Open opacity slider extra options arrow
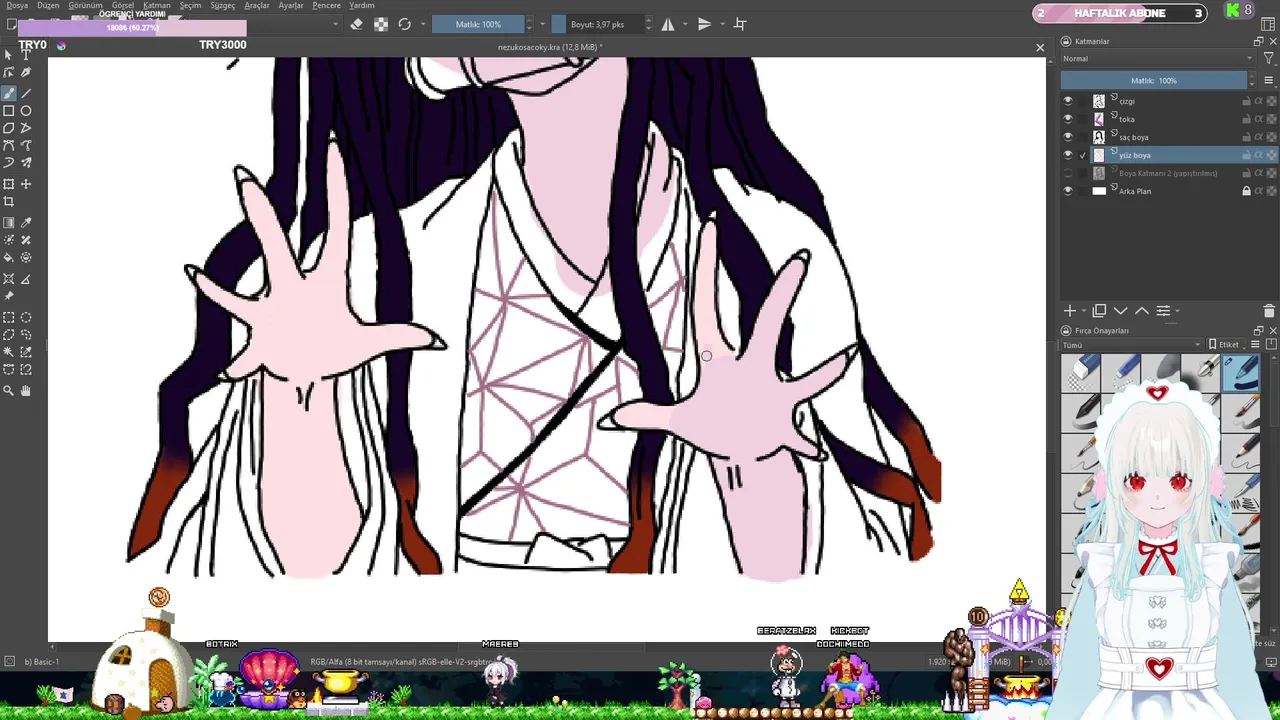The width and height of the screenshot is (1280, 720). [x=543, y=24]
